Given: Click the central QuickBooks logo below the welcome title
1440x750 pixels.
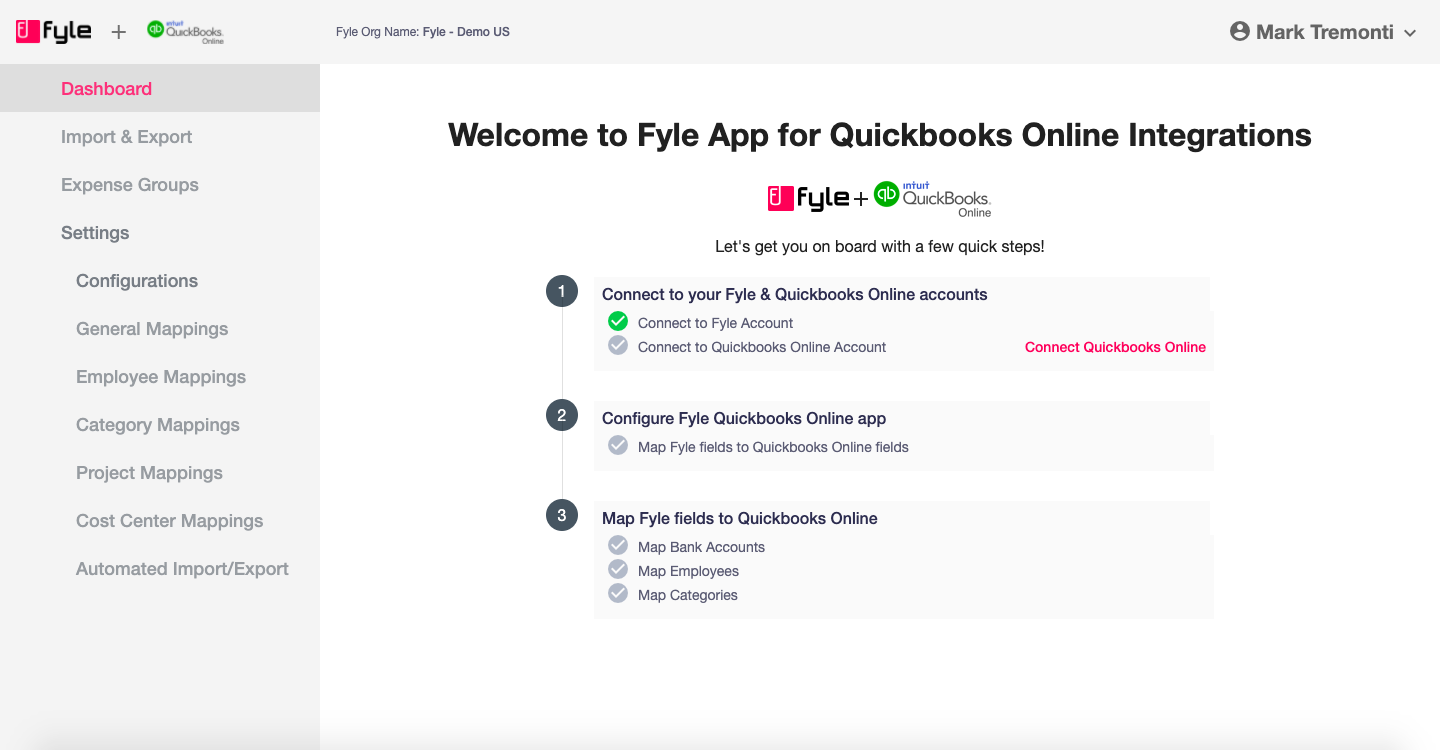Looking at the screenshot, I should point(933,199).
